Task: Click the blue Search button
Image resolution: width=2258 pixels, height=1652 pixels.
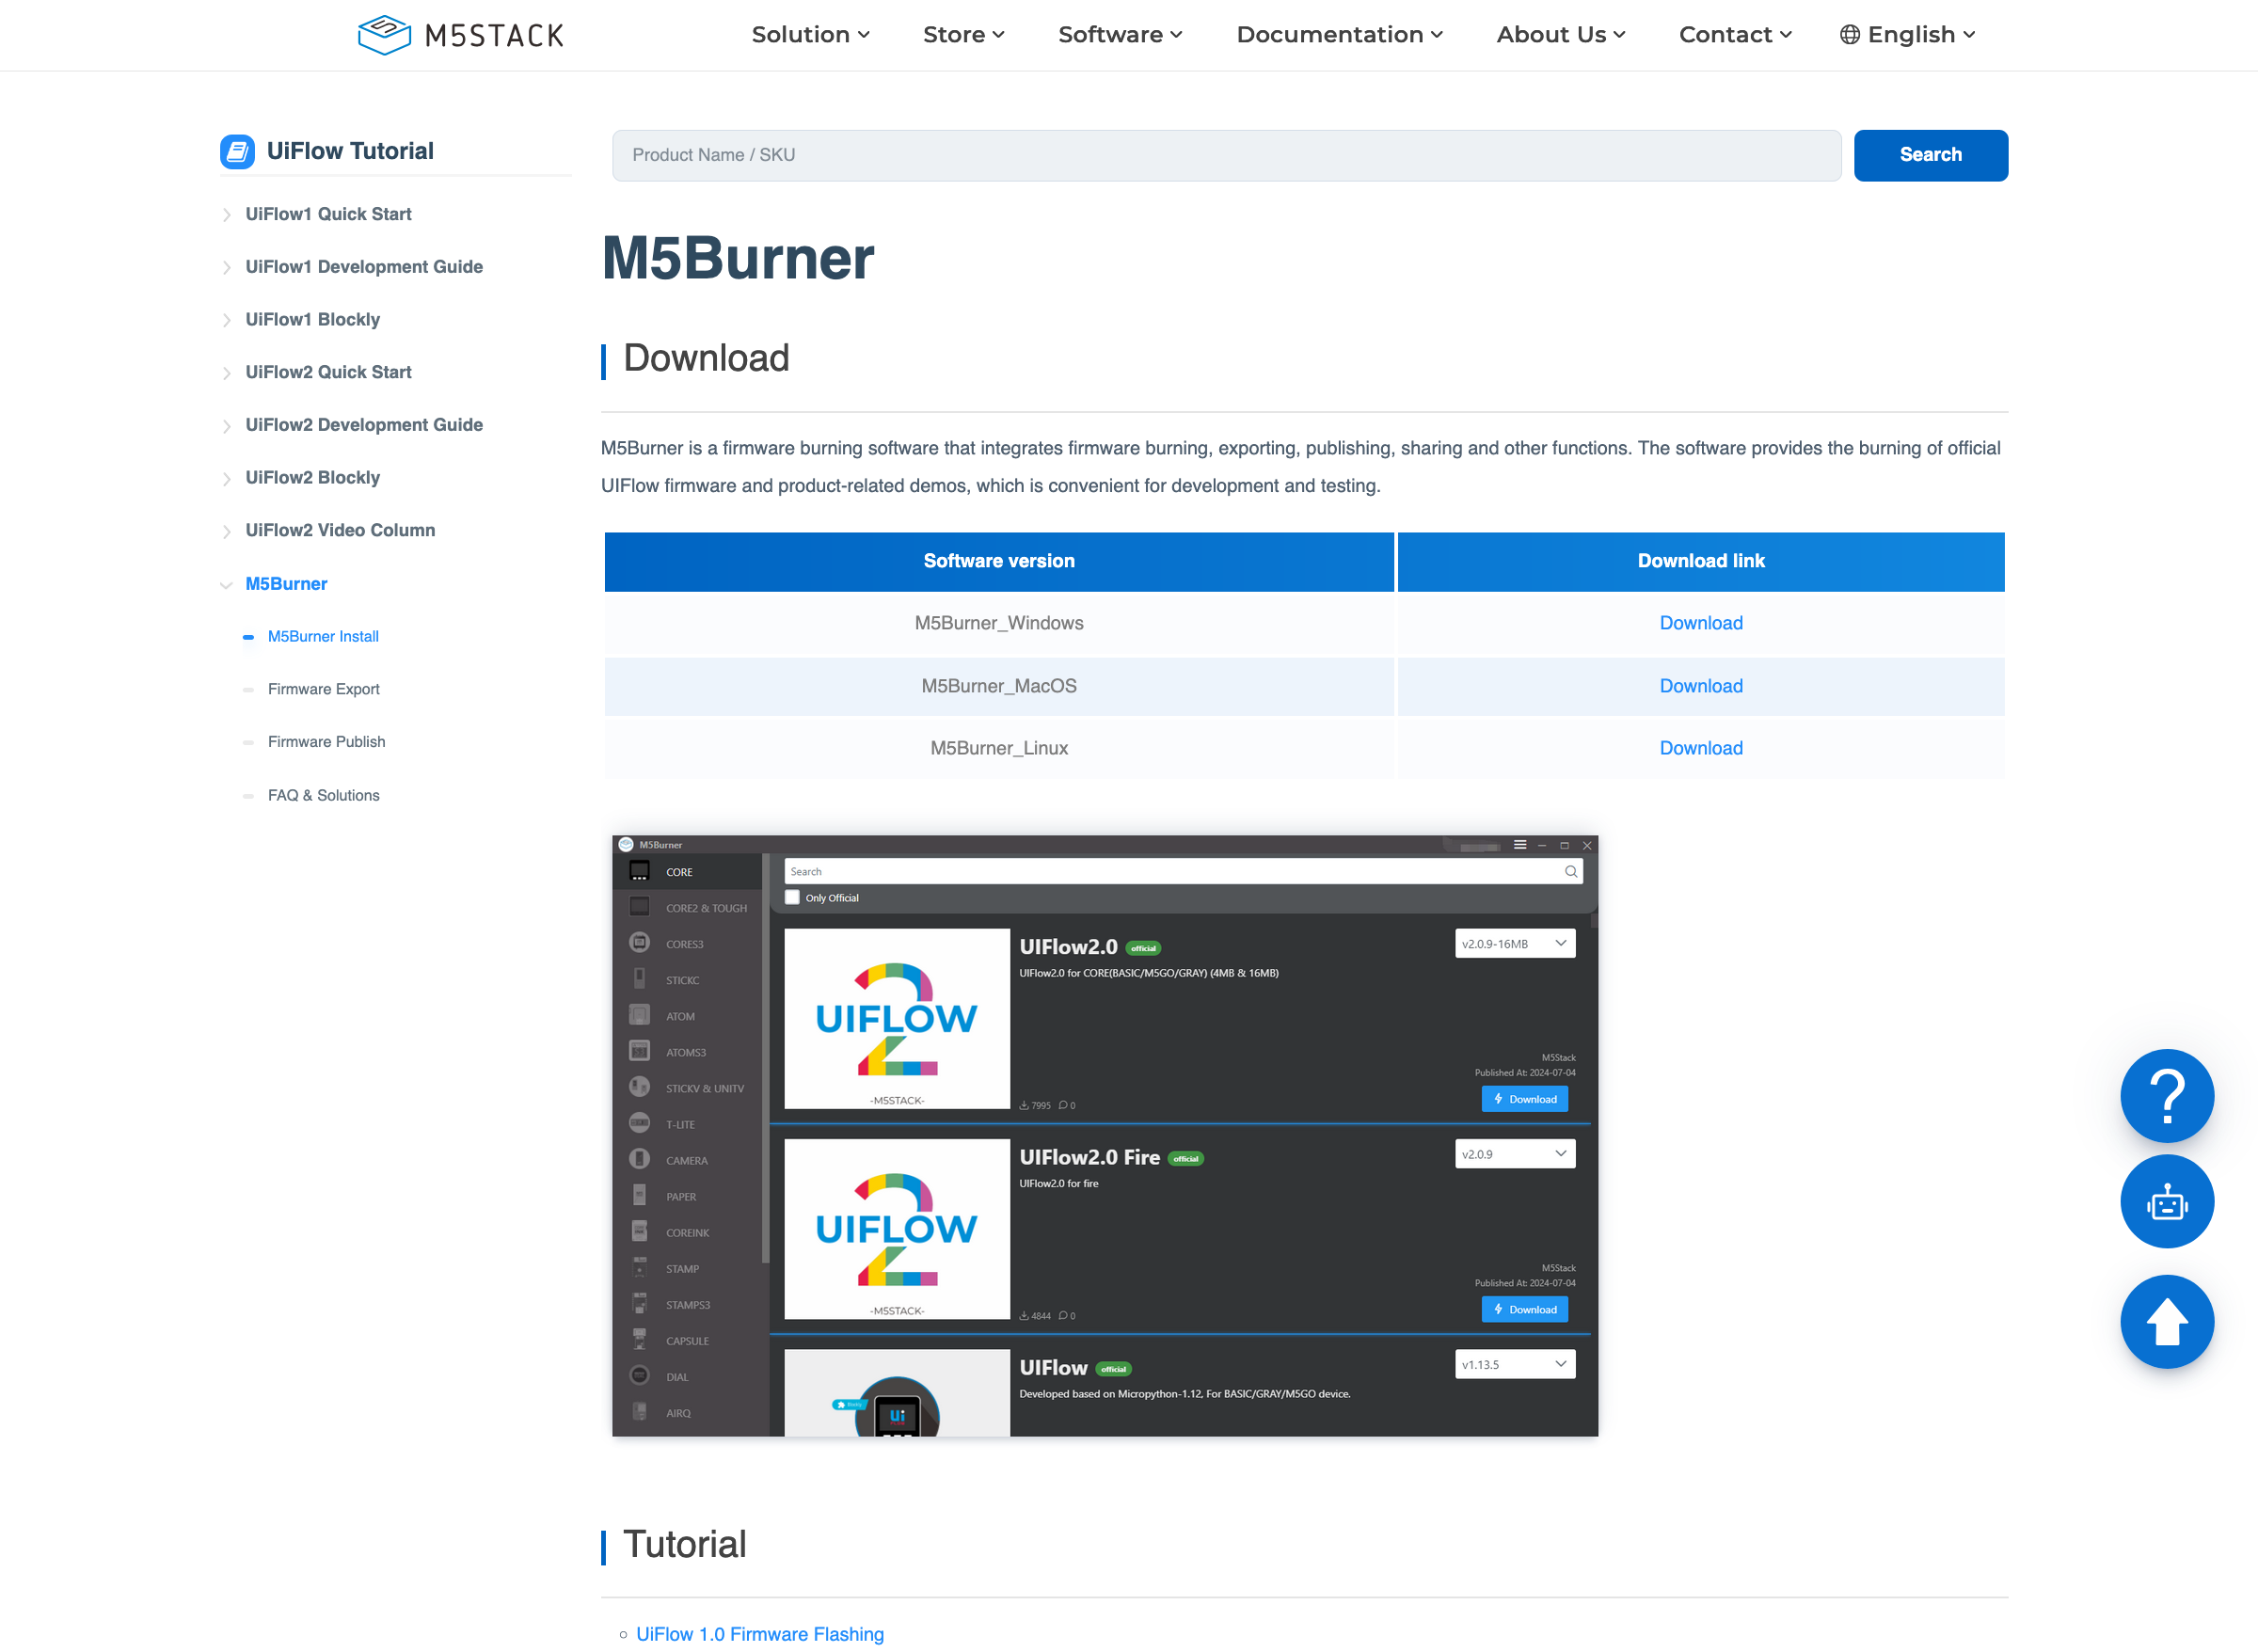Action: pos(1929,155)
